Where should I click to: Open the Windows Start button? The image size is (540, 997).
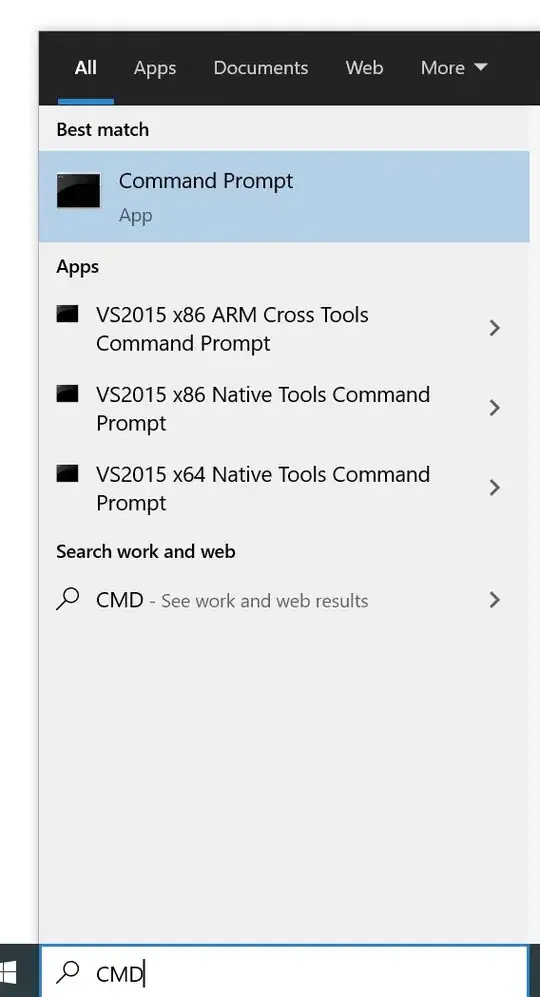coord(9,972)
